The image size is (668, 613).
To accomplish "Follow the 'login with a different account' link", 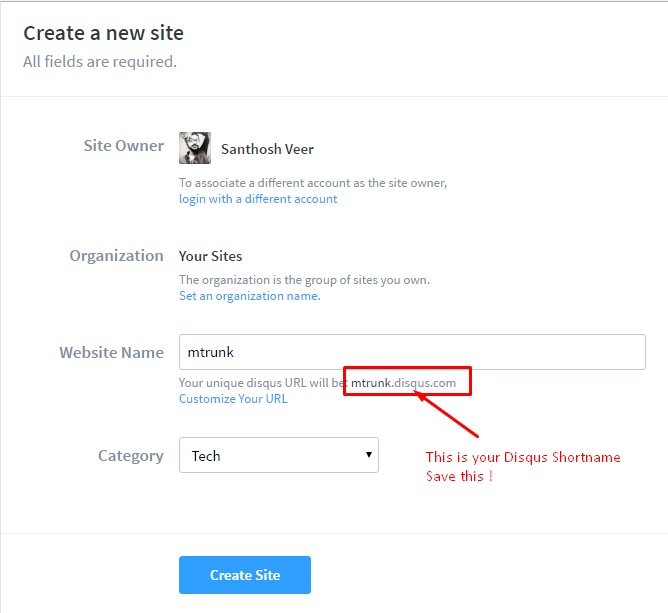I will (258, 199).
